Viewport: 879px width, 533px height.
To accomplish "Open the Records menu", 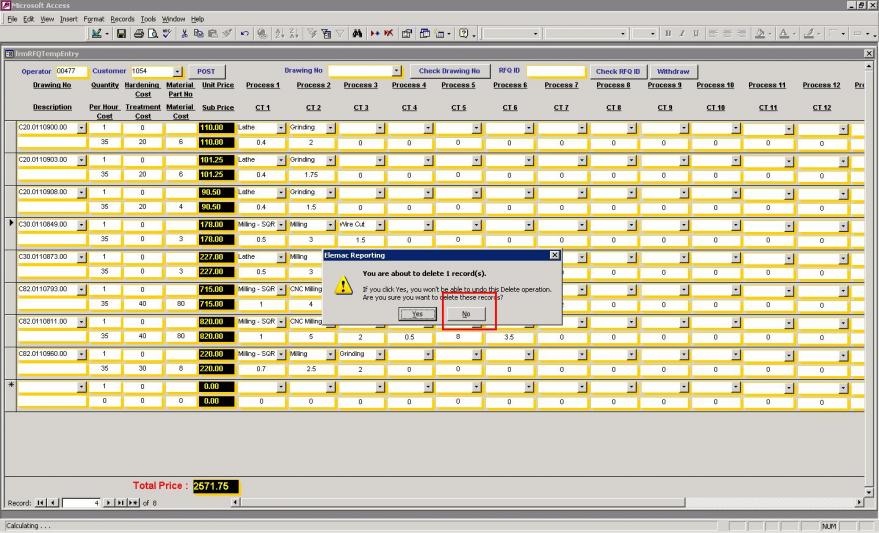I will coord(122,19).
